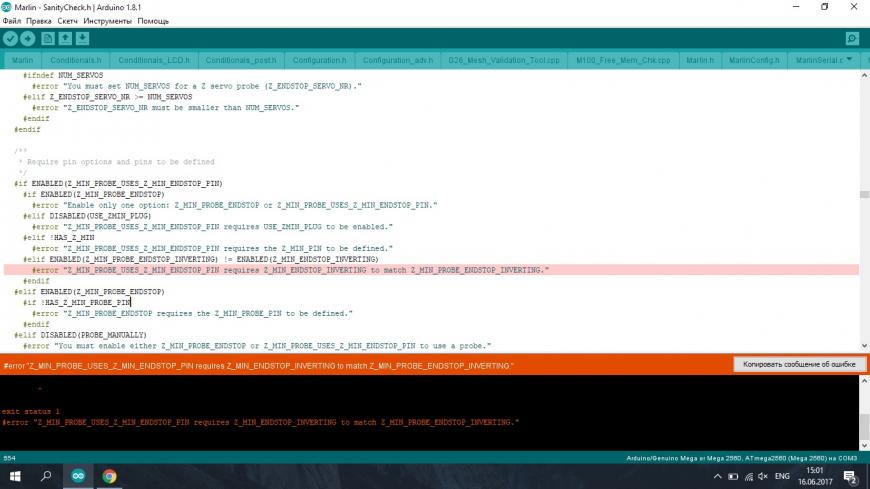Open the Action Center notifications icon
Viewport: 870px width, 489px height.
(x=849, y=476)
